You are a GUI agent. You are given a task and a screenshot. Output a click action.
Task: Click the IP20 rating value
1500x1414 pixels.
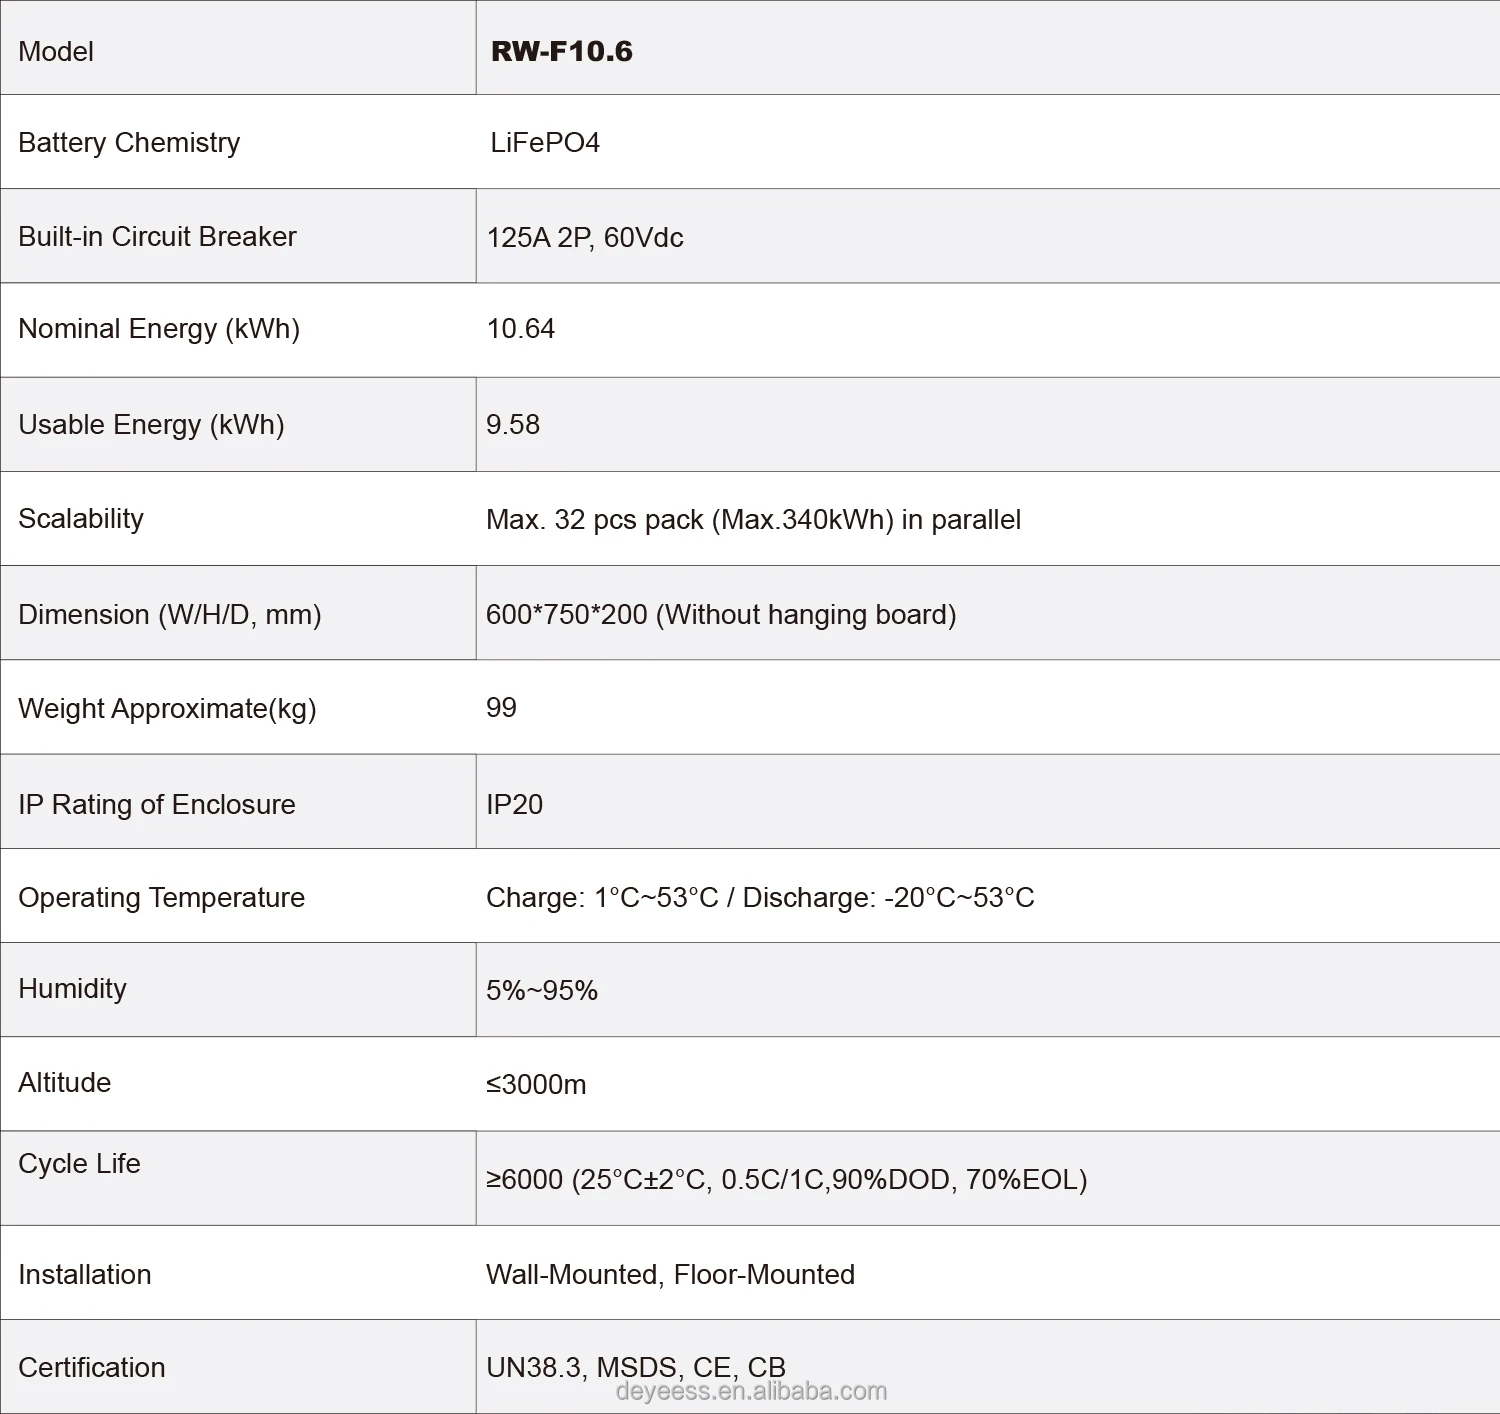click(514, 804)
